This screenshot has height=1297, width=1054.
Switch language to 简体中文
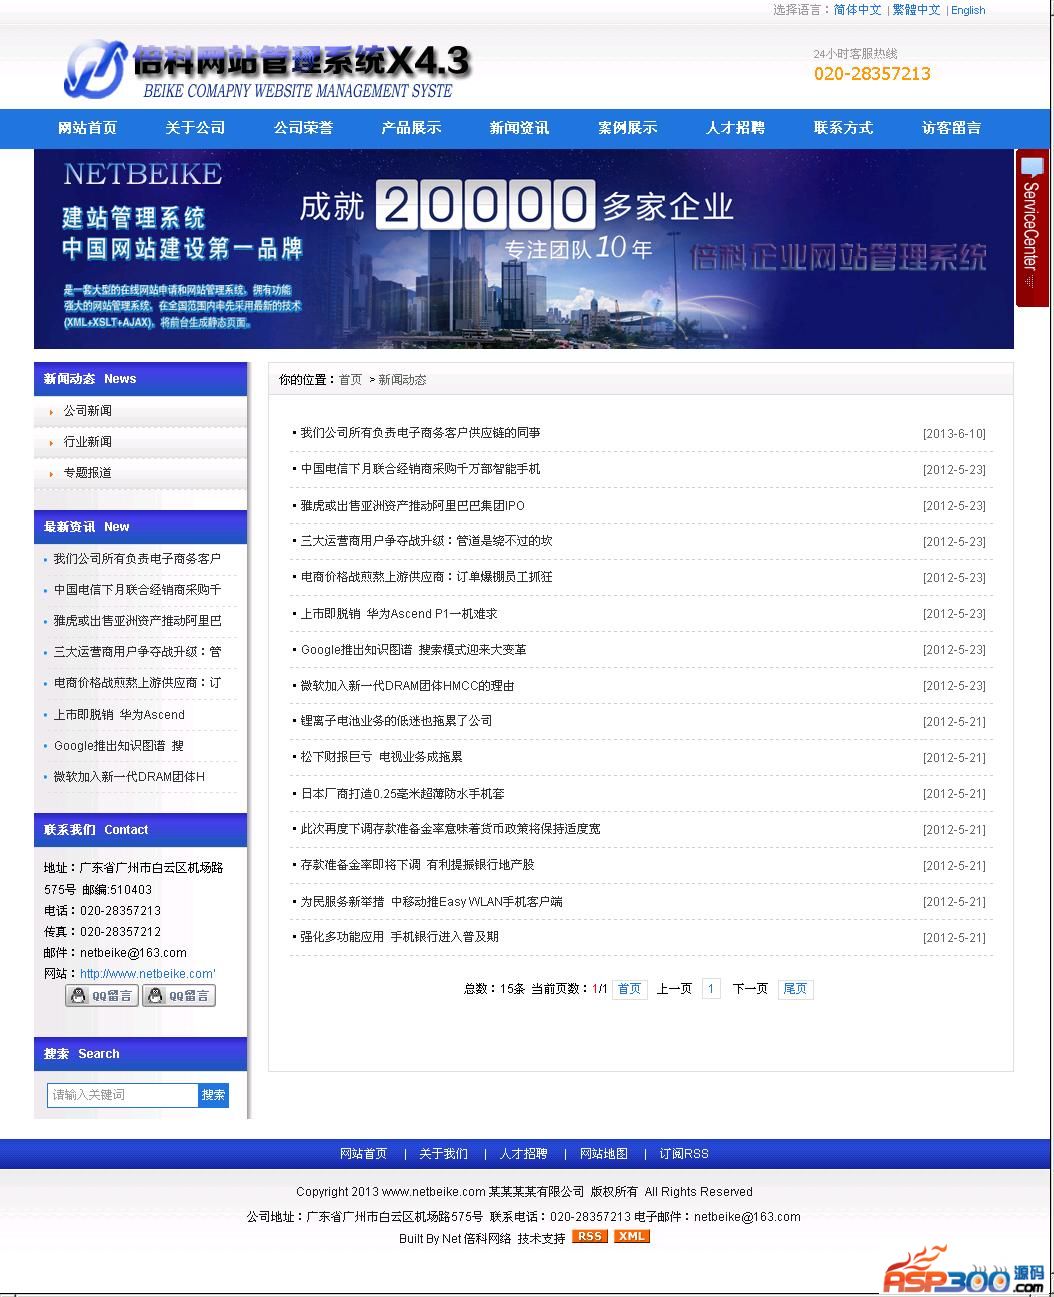(857, 10)
